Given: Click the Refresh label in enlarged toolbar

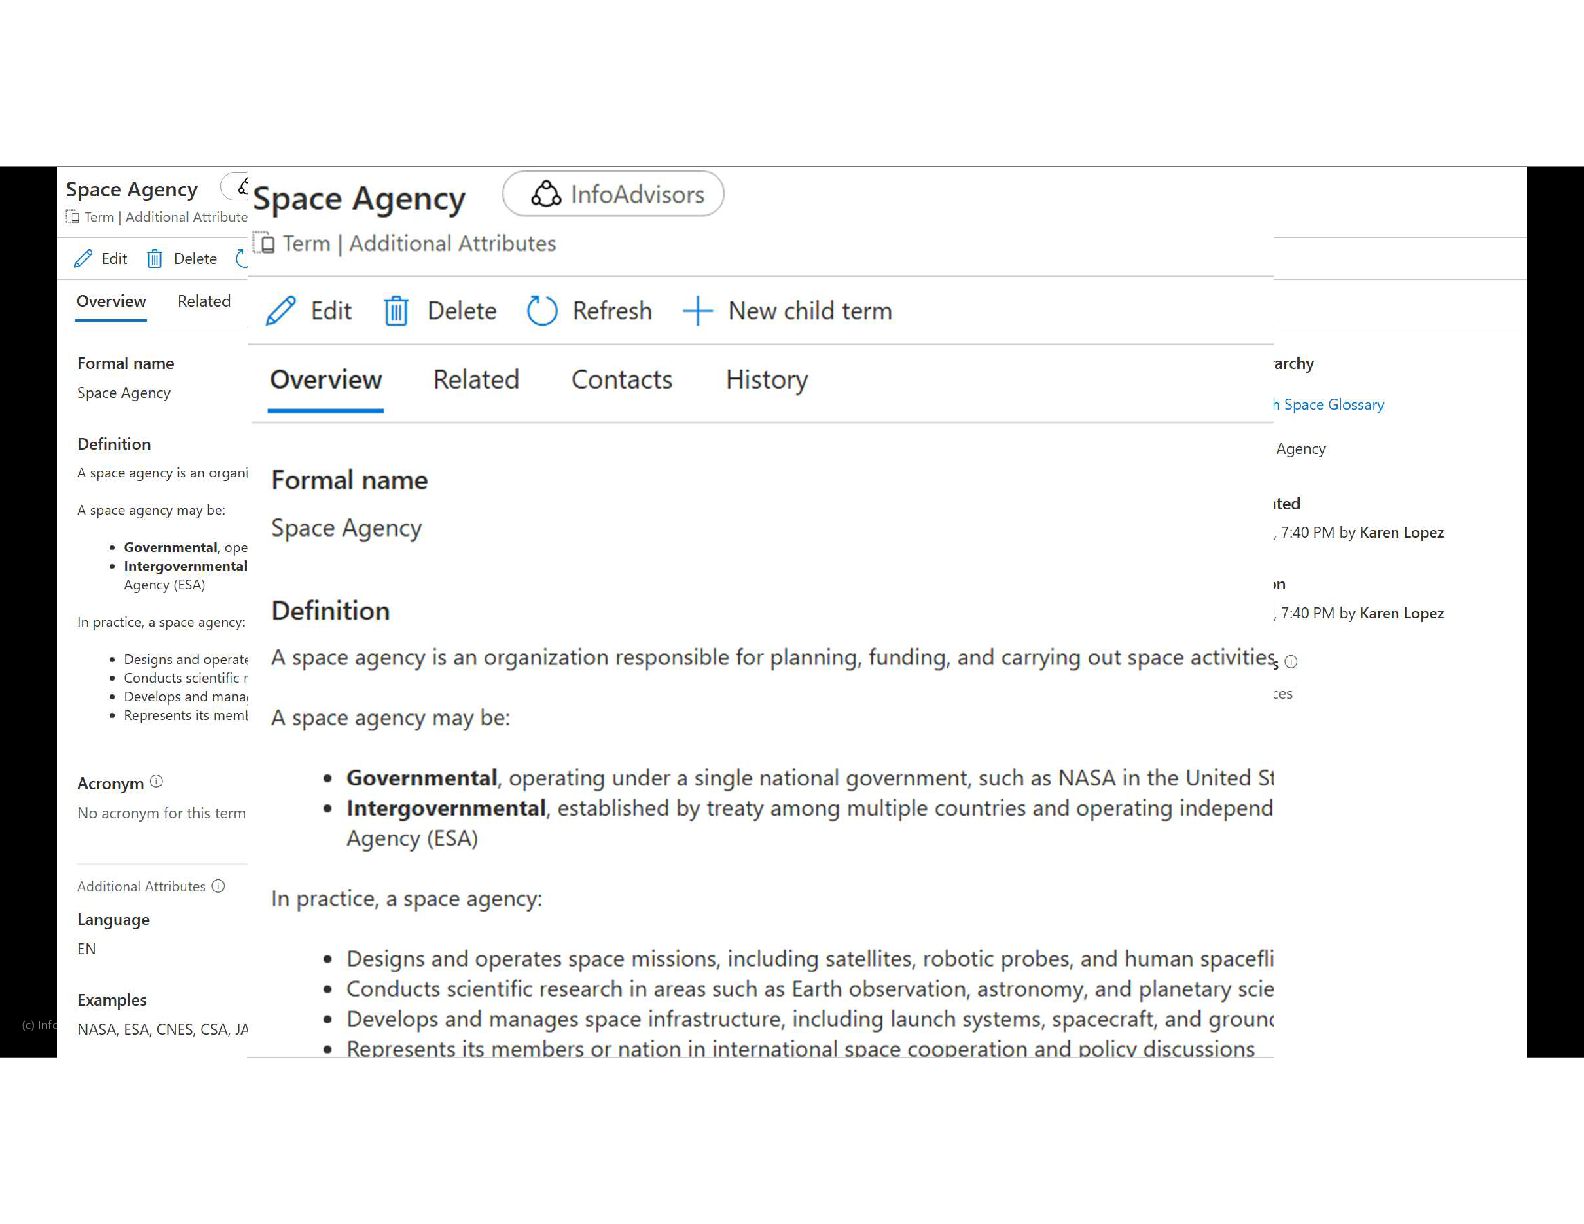Looking at the screenshot, I should click(612, 311).
